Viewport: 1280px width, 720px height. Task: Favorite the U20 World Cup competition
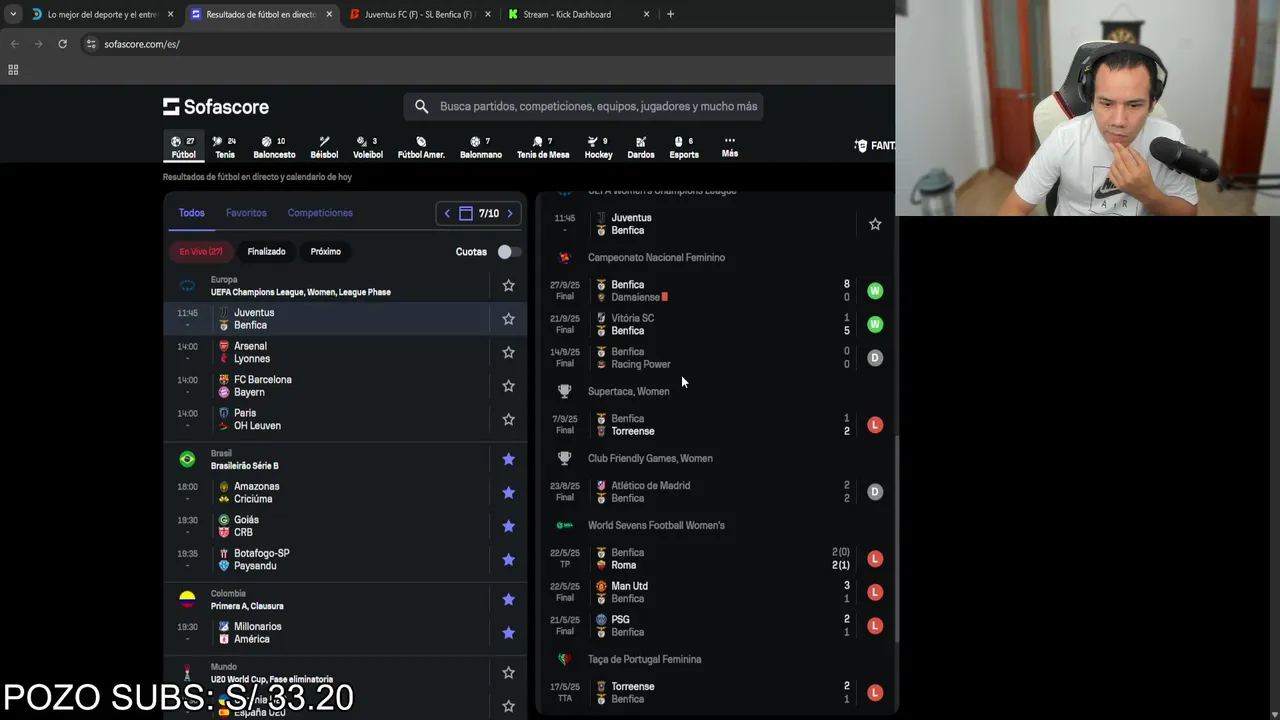click(x=508, y=673)
